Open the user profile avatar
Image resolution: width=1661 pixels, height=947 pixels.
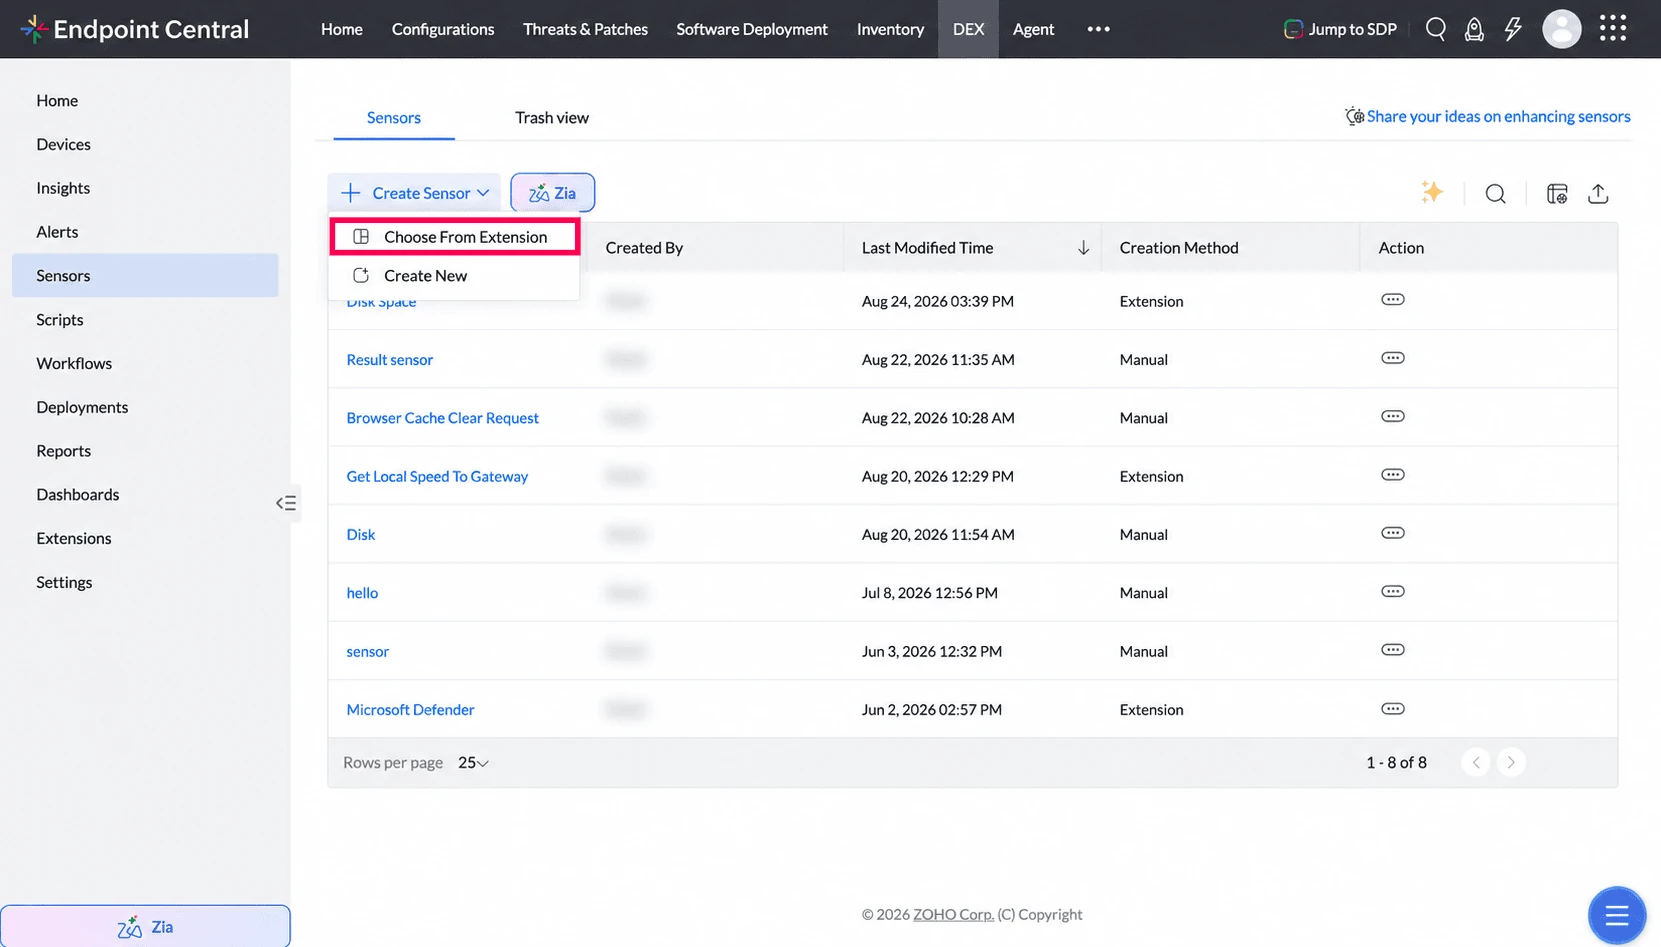click(1561, 29)
